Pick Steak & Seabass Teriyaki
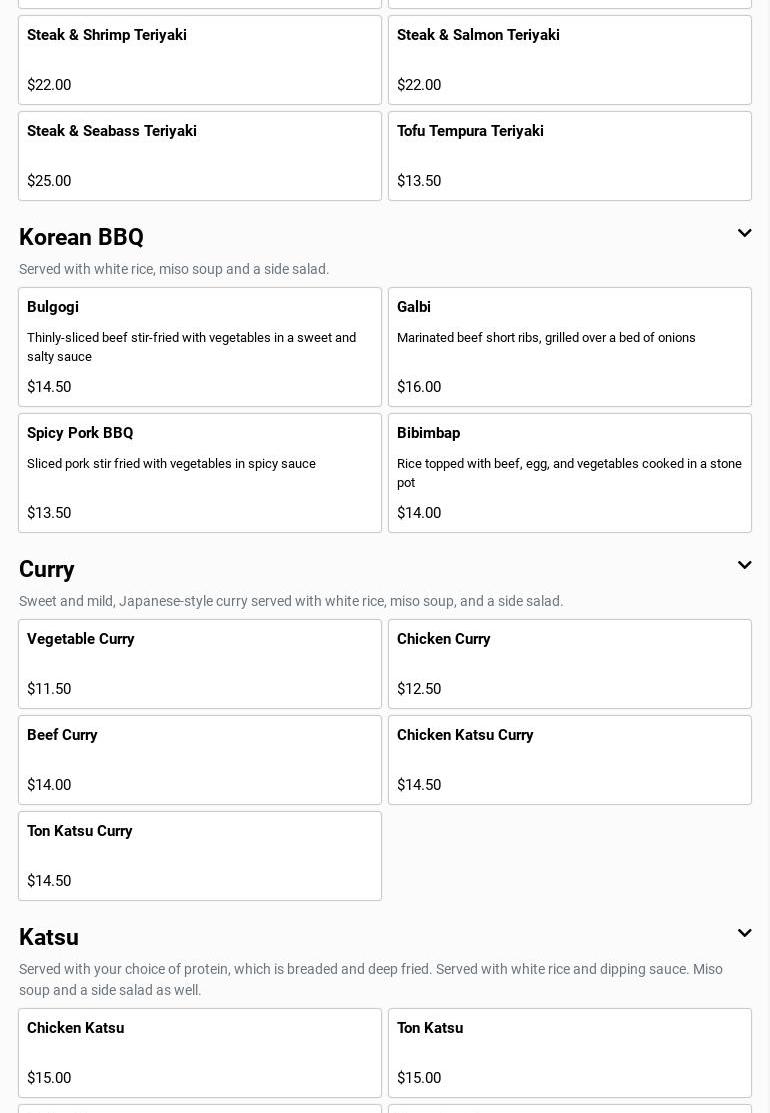 (x=200, y=156)
